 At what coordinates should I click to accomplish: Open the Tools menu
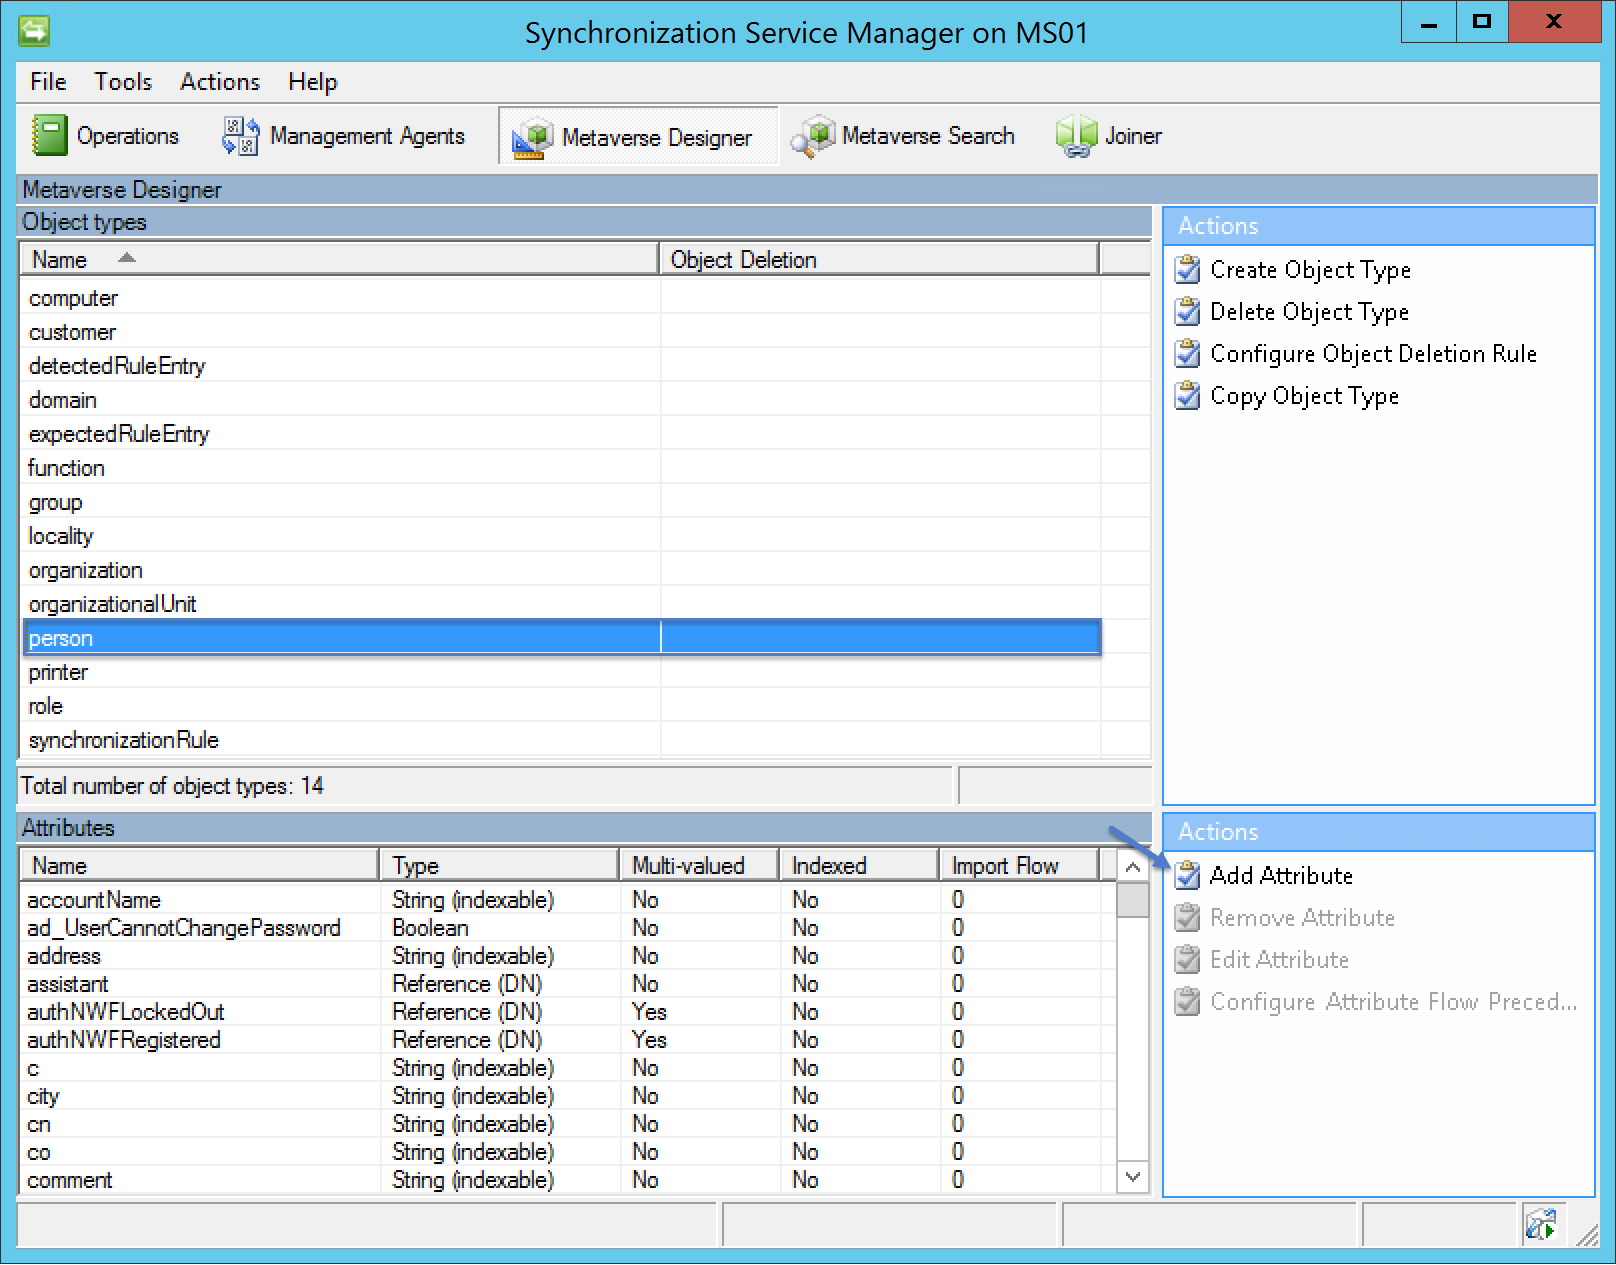[x=123, y=82]
